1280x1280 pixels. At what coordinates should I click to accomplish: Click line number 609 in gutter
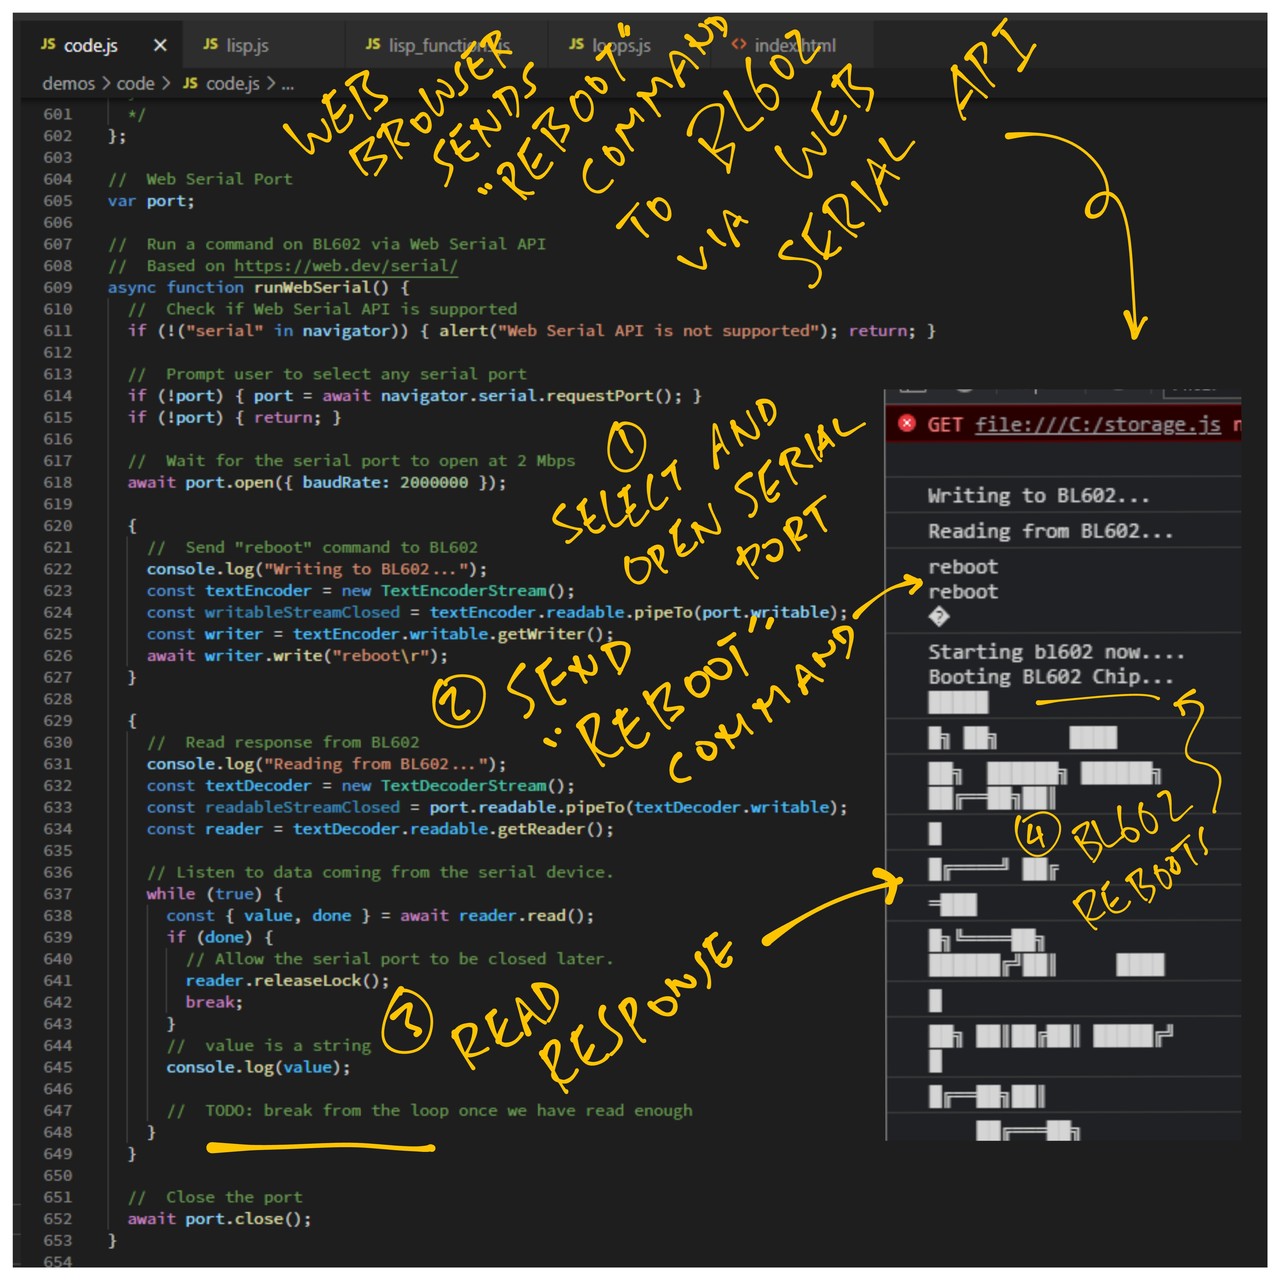point(58,288)
